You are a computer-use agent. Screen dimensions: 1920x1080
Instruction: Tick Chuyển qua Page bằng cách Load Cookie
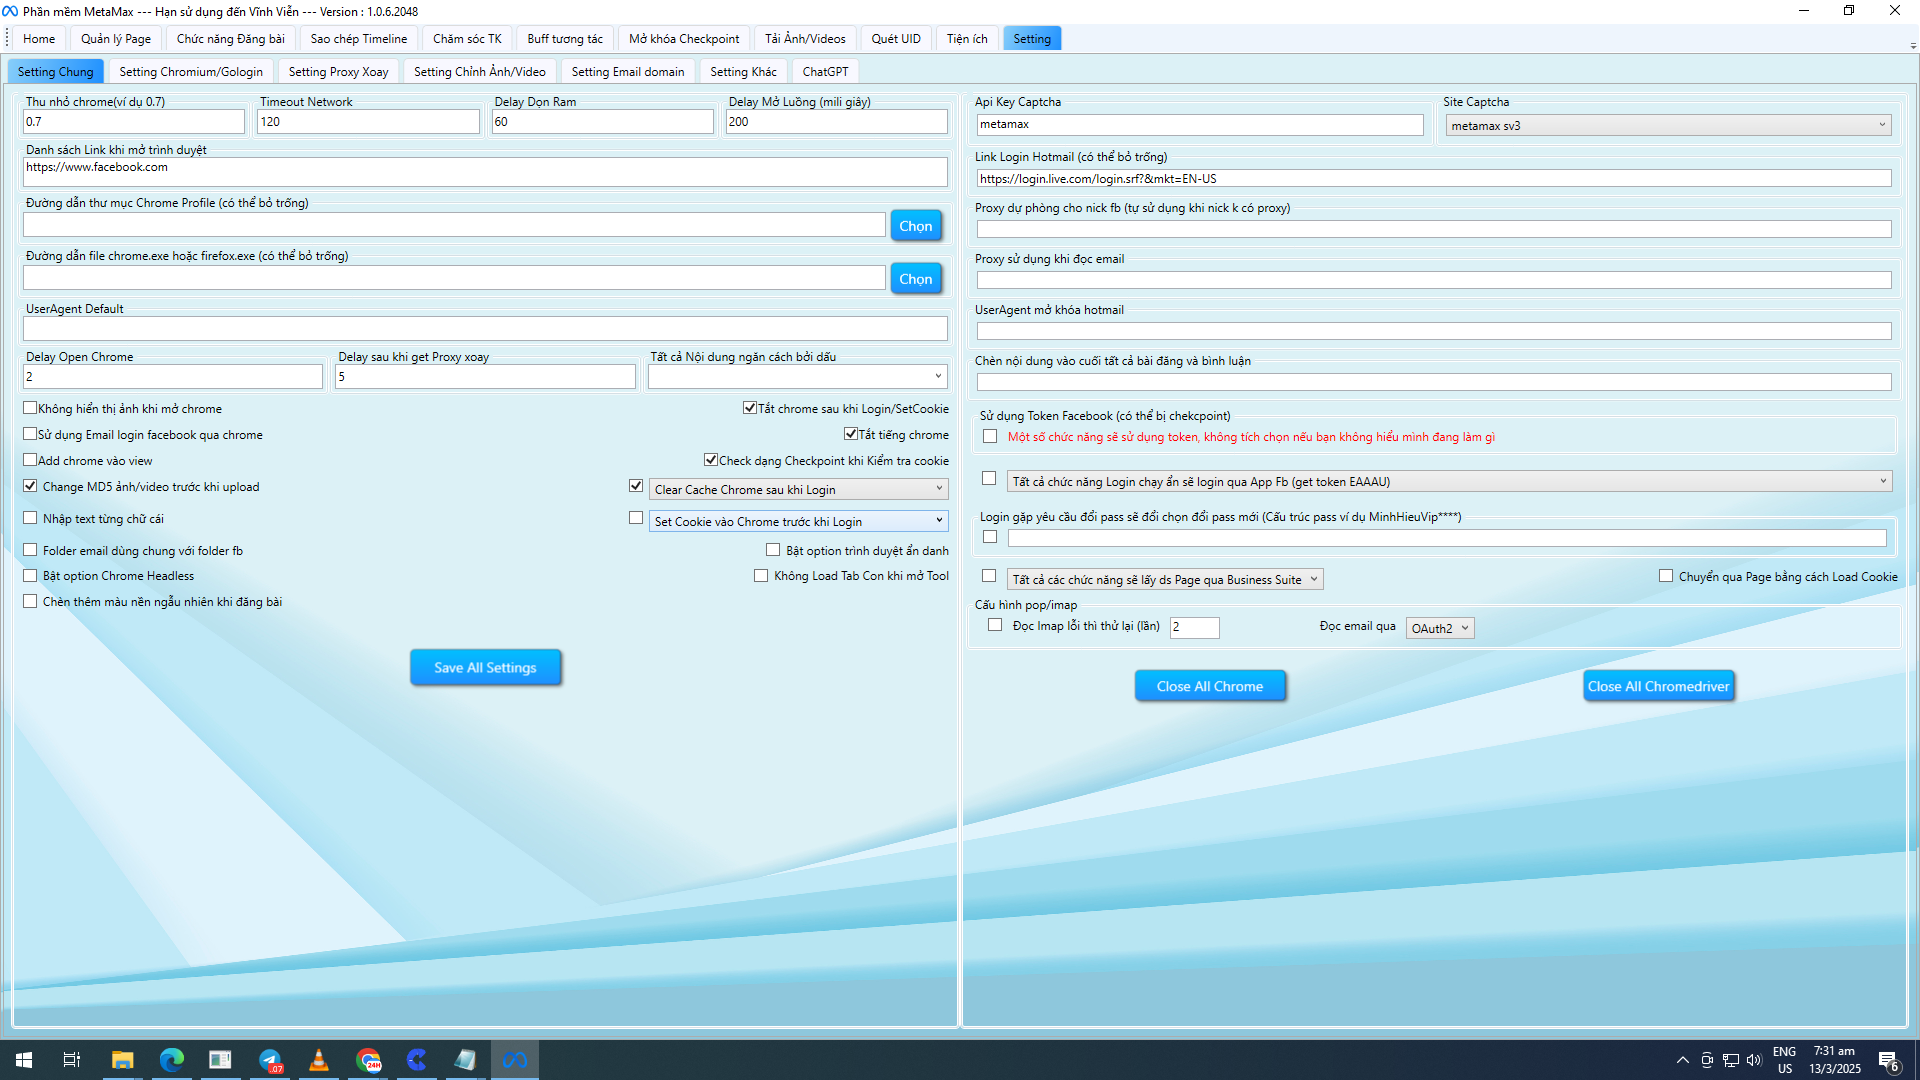coord(1666,576)
